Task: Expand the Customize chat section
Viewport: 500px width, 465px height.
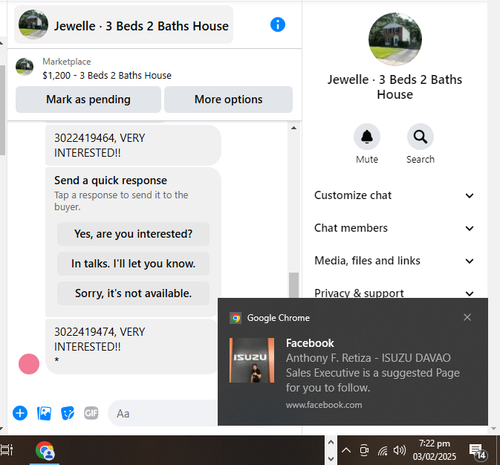Action: click(394, 195)
